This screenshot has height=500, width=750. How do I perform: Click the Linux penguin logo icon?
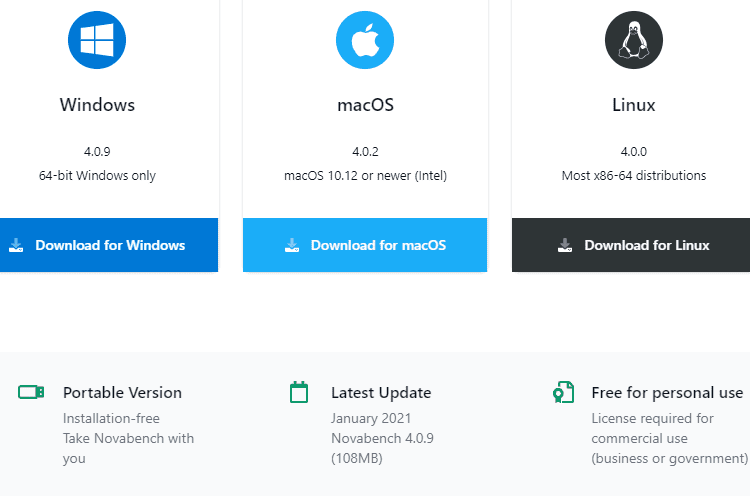click(634, 40)
